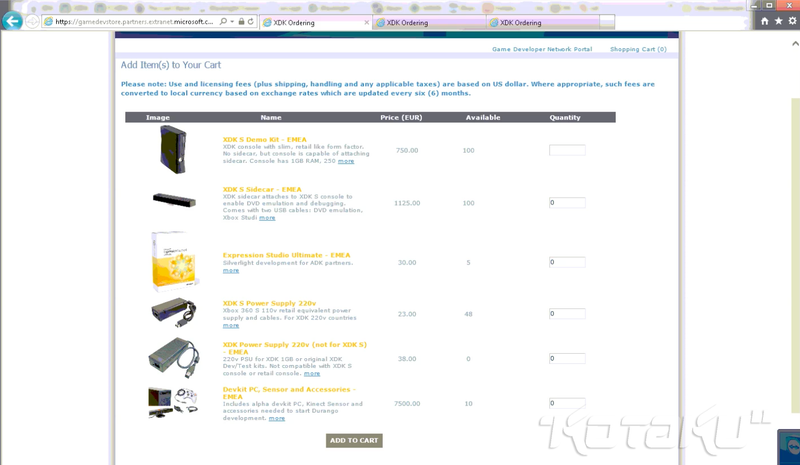Open Devkit PC, Sensor and Accessories title
Image resolution: width=800 pixels, height=465 pixels.
coord(289,393)
